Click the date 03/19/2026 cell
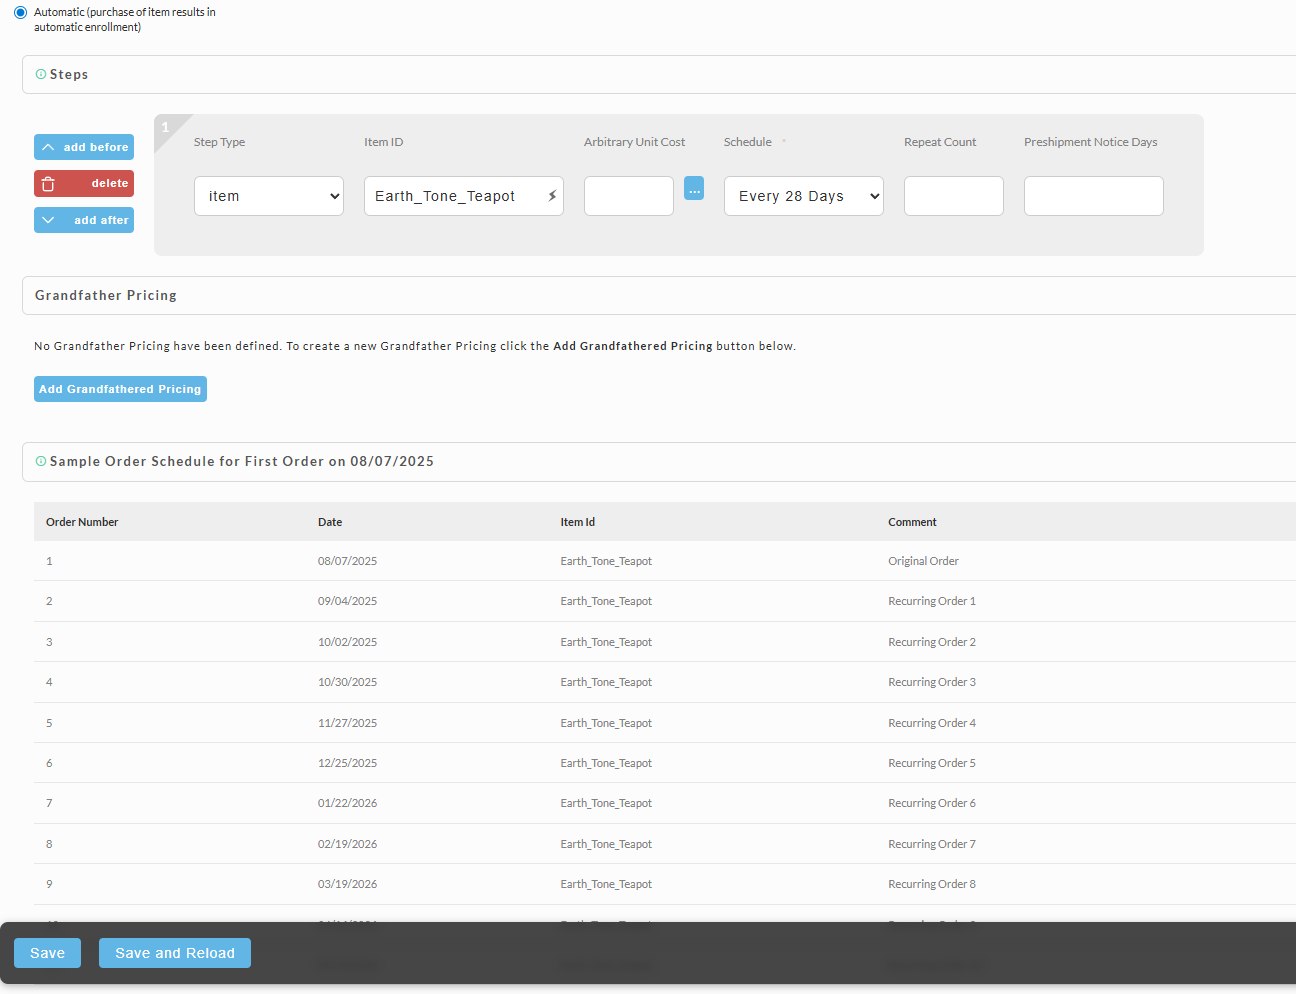Screen dimensions: 1296x994 click(348, 884)
